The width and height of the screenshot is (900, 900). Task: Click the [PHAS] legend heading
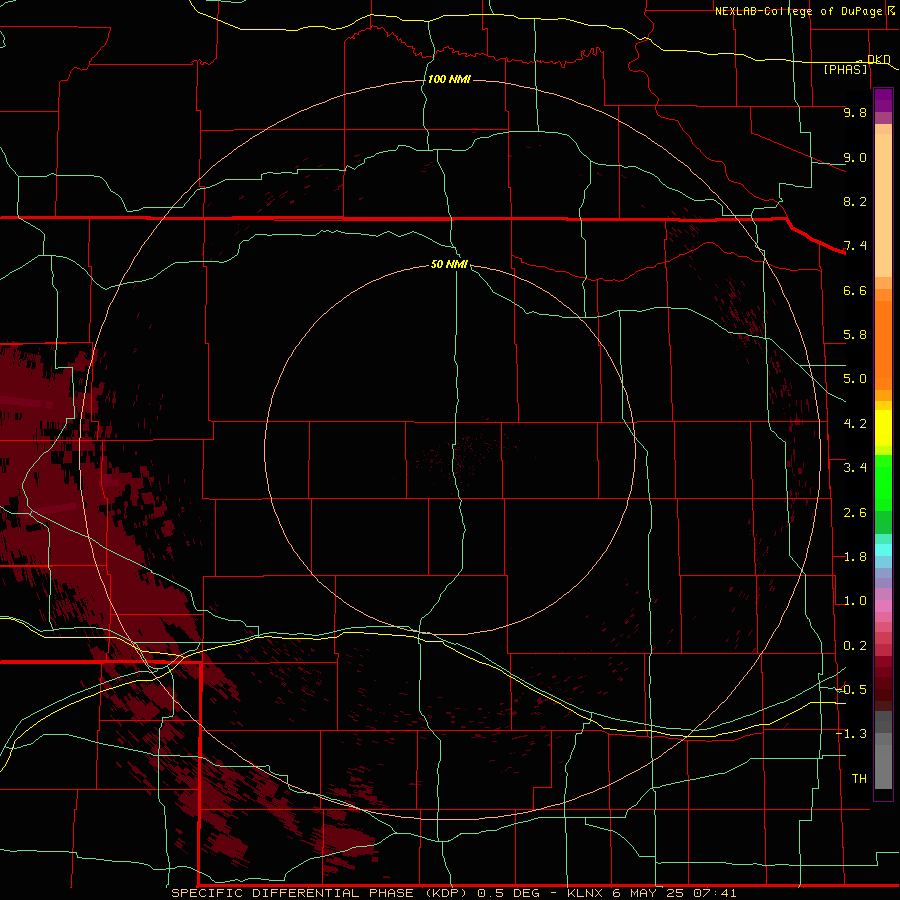coord(845,70)
